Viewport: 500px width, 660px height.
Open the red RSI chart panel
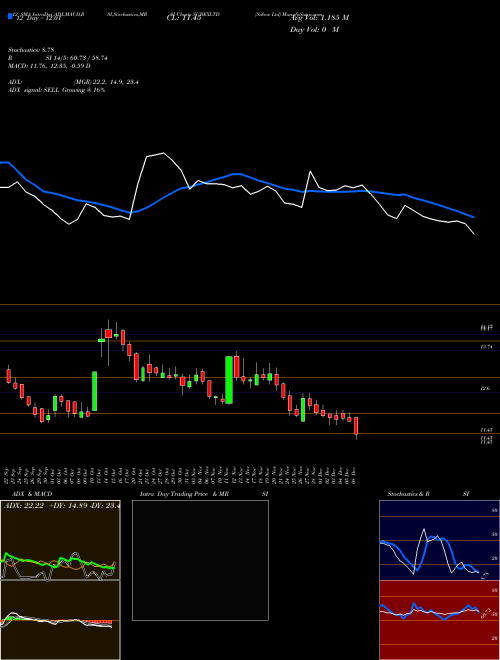[x=439, y=620]
